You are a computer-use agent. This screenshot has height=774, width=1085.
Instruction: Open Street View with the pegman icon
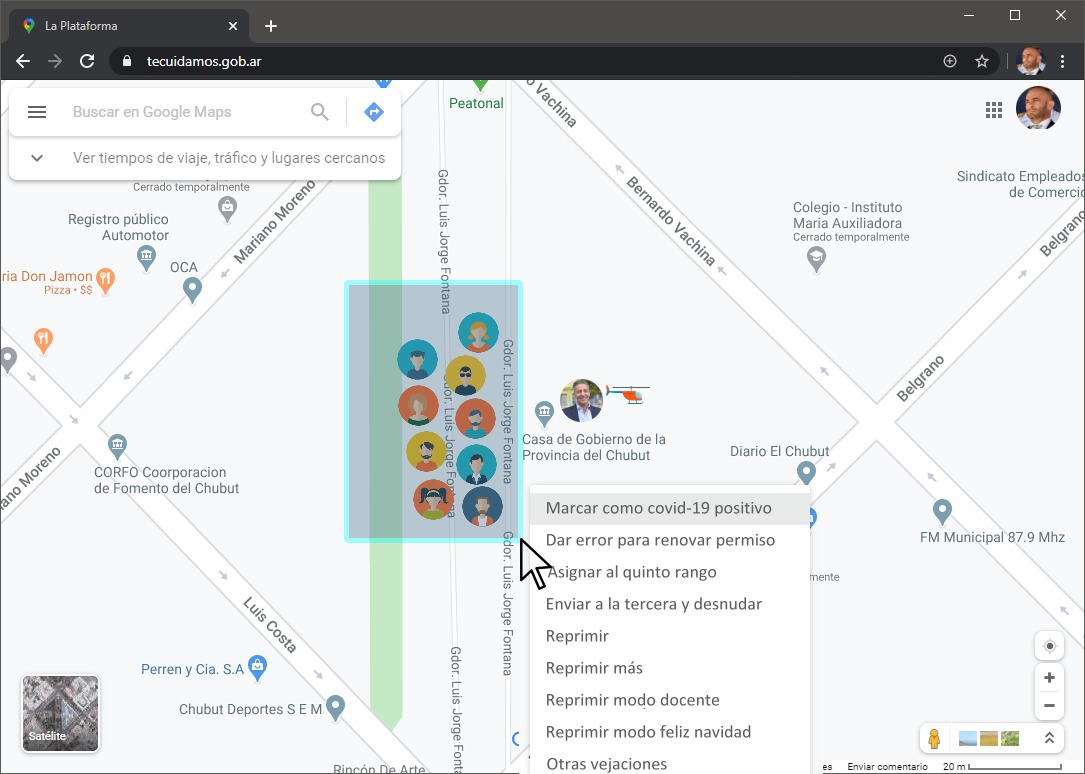point(934,739)
